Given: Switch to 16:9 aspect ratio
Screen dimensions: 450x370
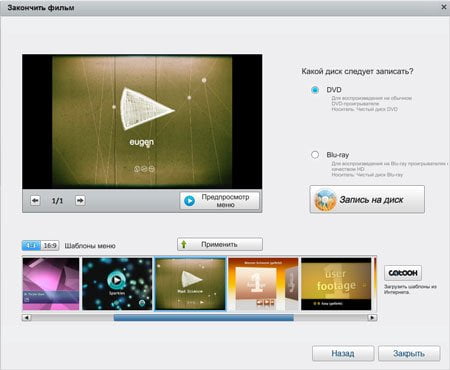Looking at the screenshot, I should coord(50,246).
